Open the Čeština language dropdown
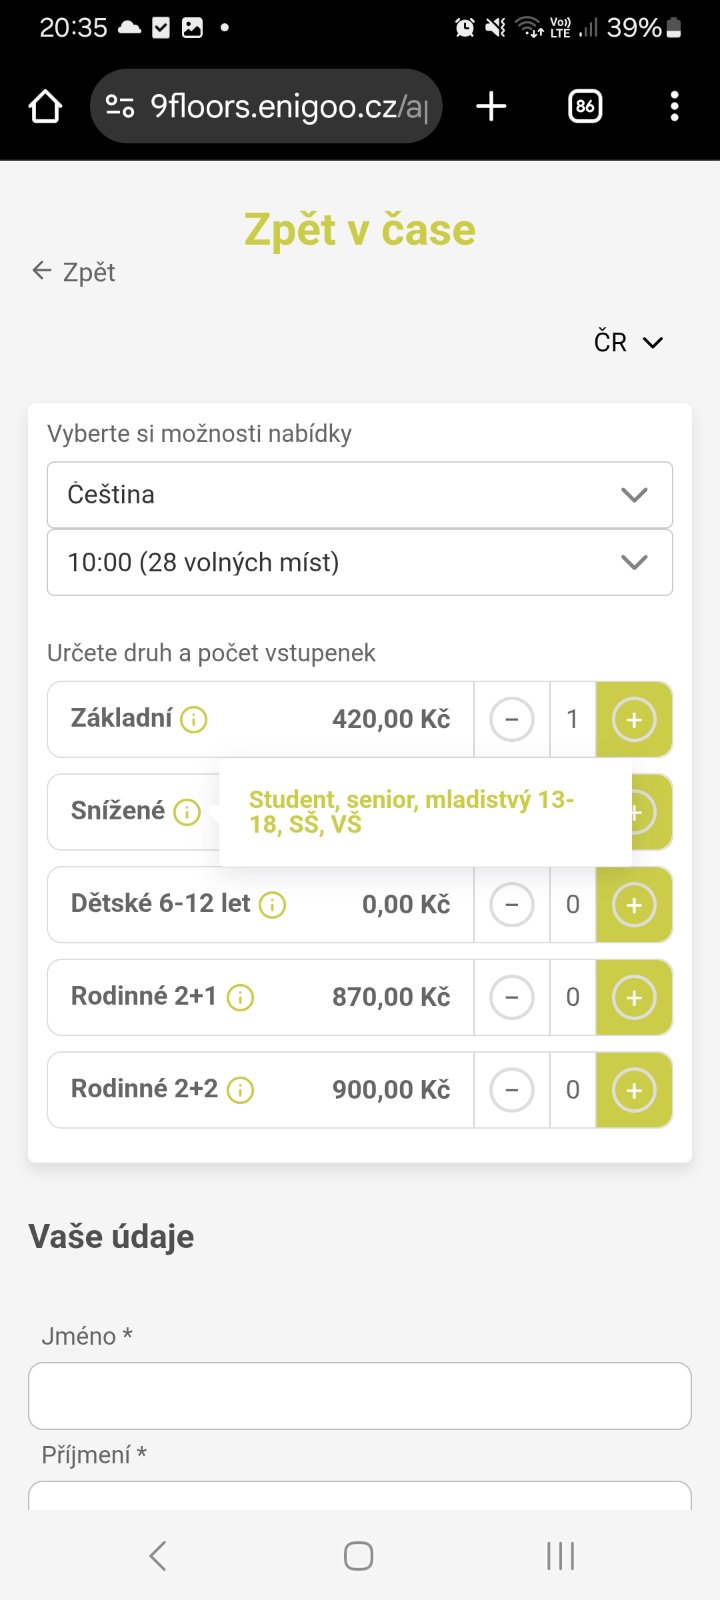Image resolution: width=720 pixels, height=1600 pixels. [x=360, y=495]
